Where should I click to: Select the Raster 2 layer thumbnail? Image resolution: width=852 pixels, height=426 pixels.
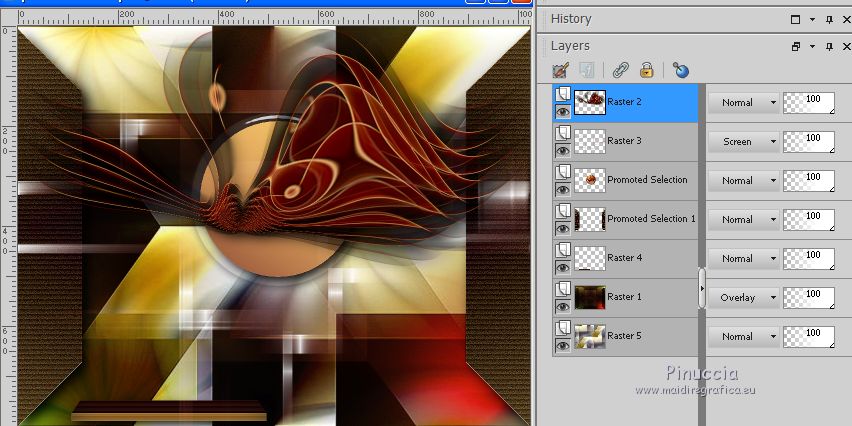590,102
